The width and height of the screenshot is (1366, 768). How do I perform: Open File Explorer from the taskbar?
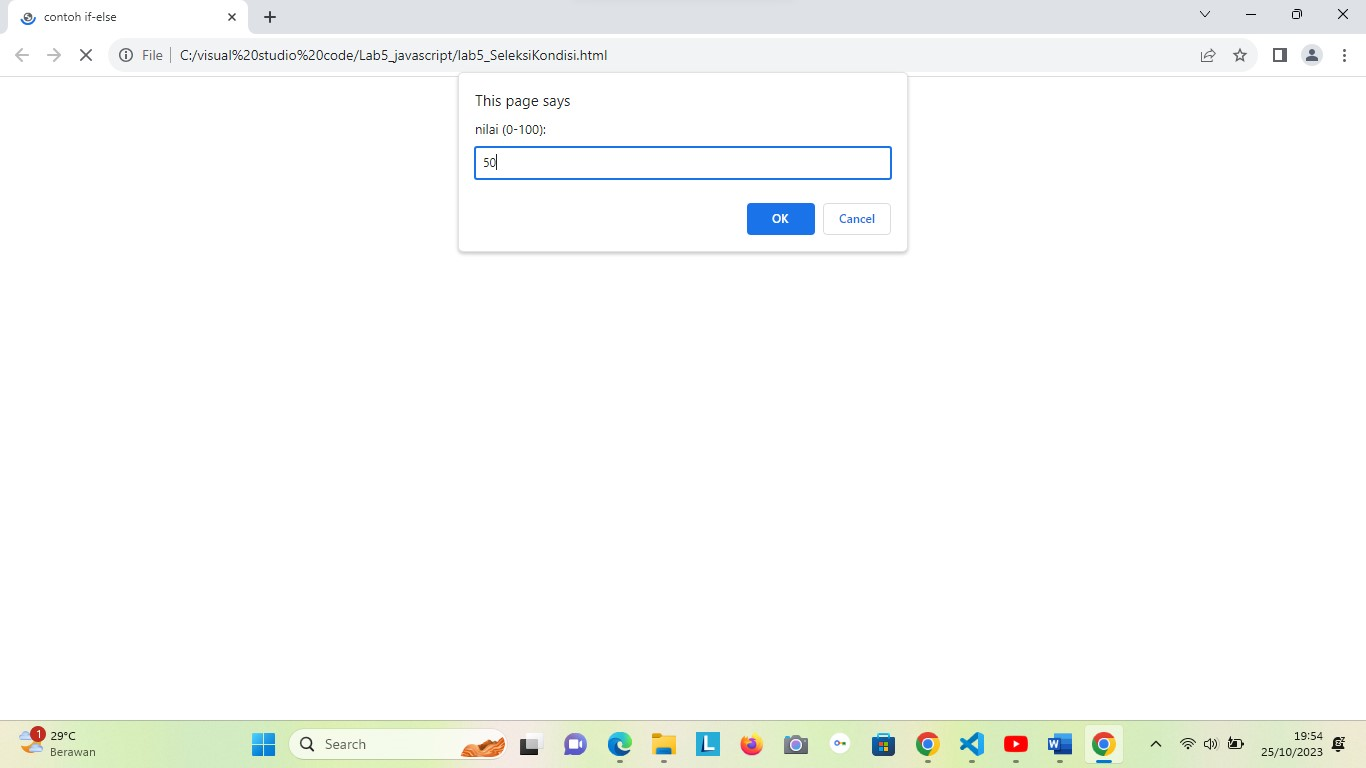[x=663, y=744]
